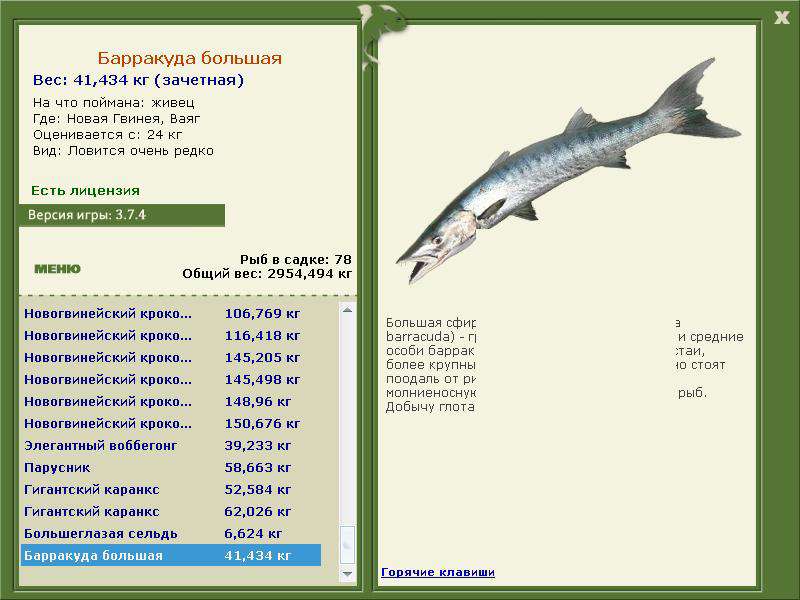Select the Гигантский каранкс row weighing 62,026 кг
This screenshot has width=800, height=600.
click(171, 511)
